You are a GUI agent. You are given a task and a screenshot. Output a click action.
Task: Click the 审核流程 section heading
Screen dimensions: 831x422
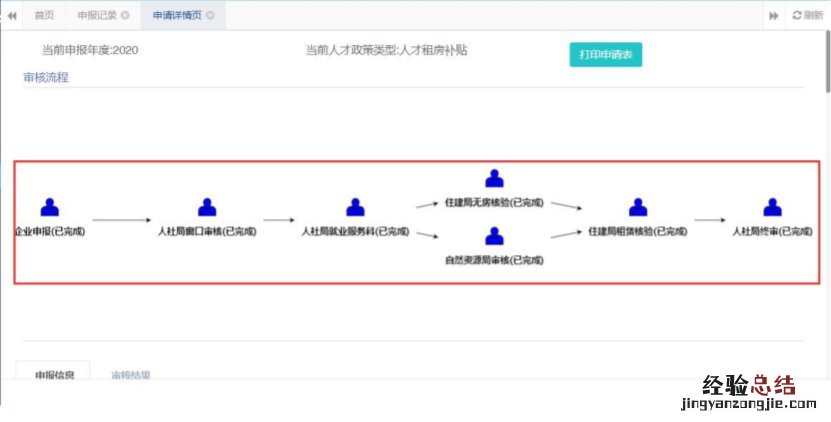[x=46, y=77]
